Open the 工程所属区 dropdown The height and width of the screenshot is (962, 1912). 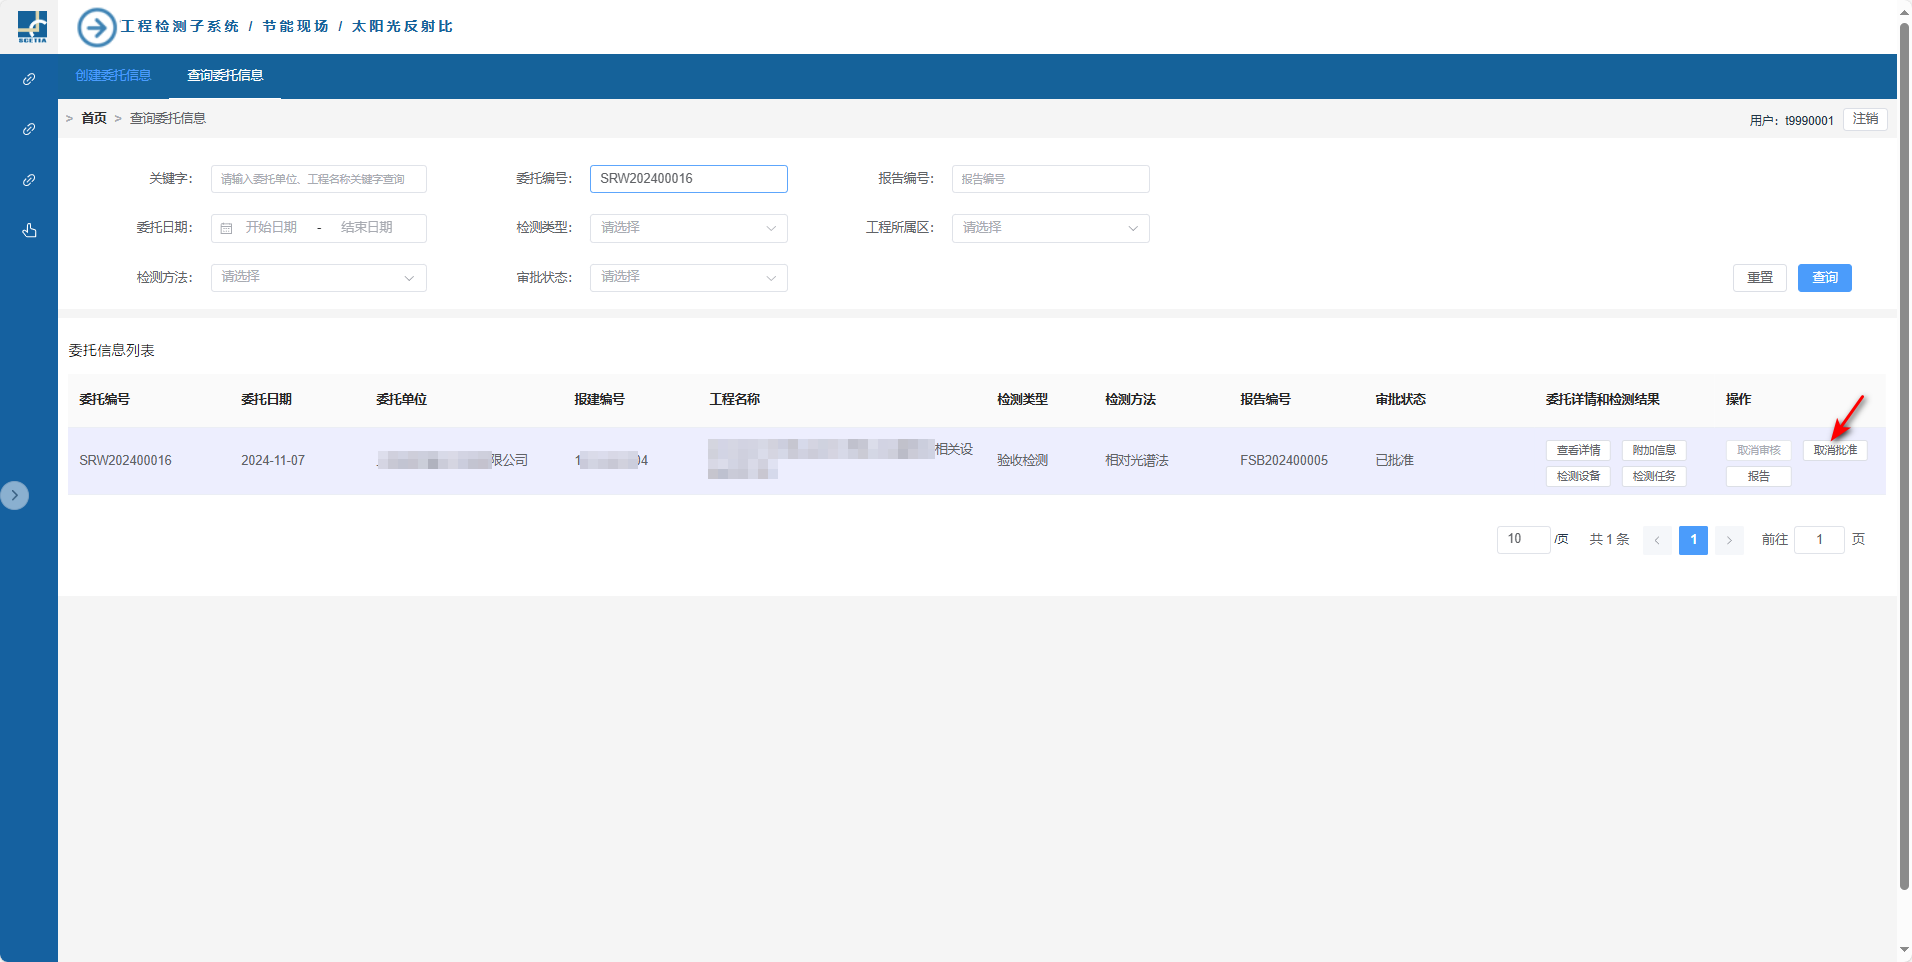click(1050, 228)
